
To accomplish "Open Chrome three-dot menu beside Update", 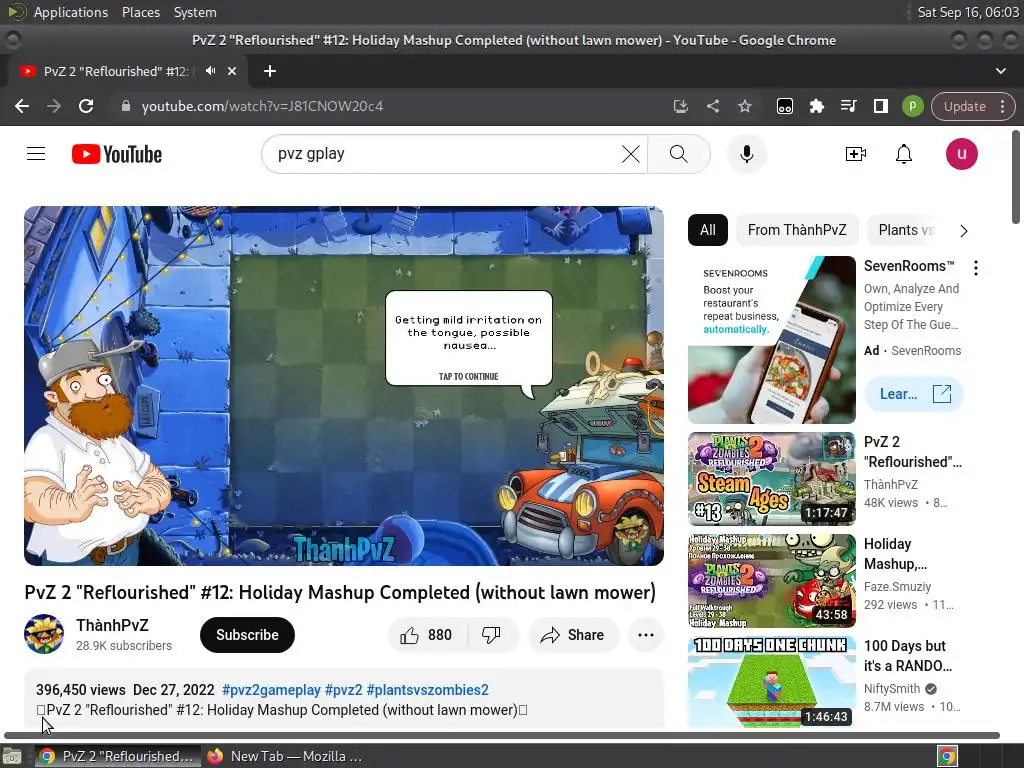I will pyautogui.click(x=1002, y=106).
